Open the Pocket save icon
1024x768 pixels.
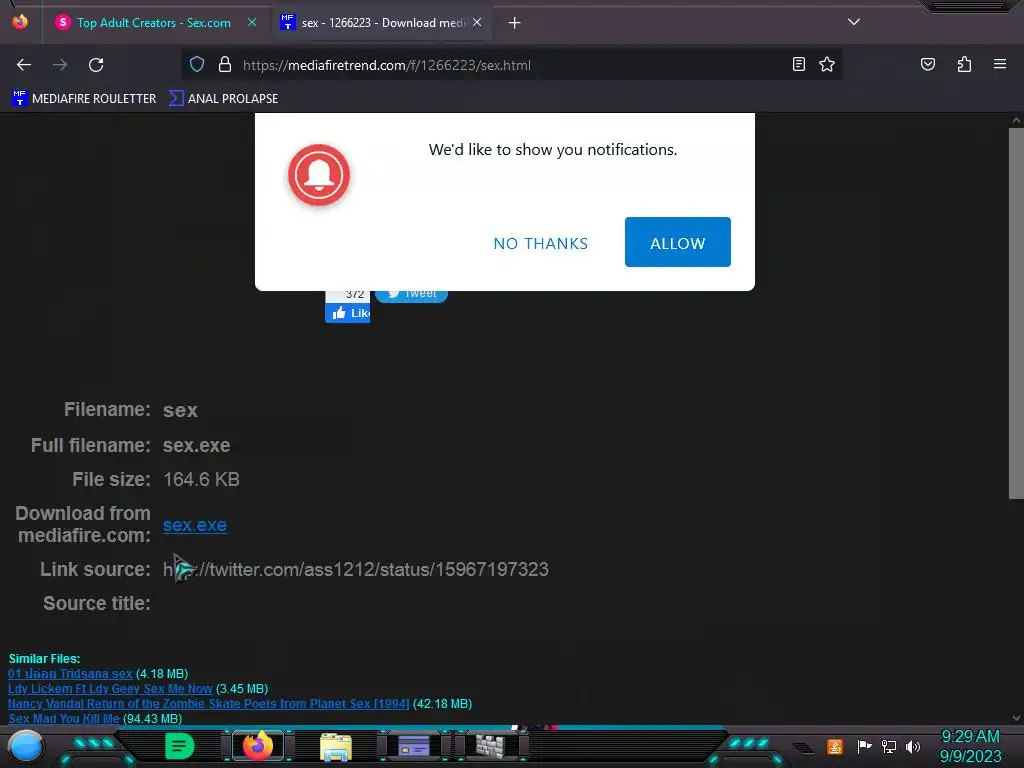click(928, 64)
